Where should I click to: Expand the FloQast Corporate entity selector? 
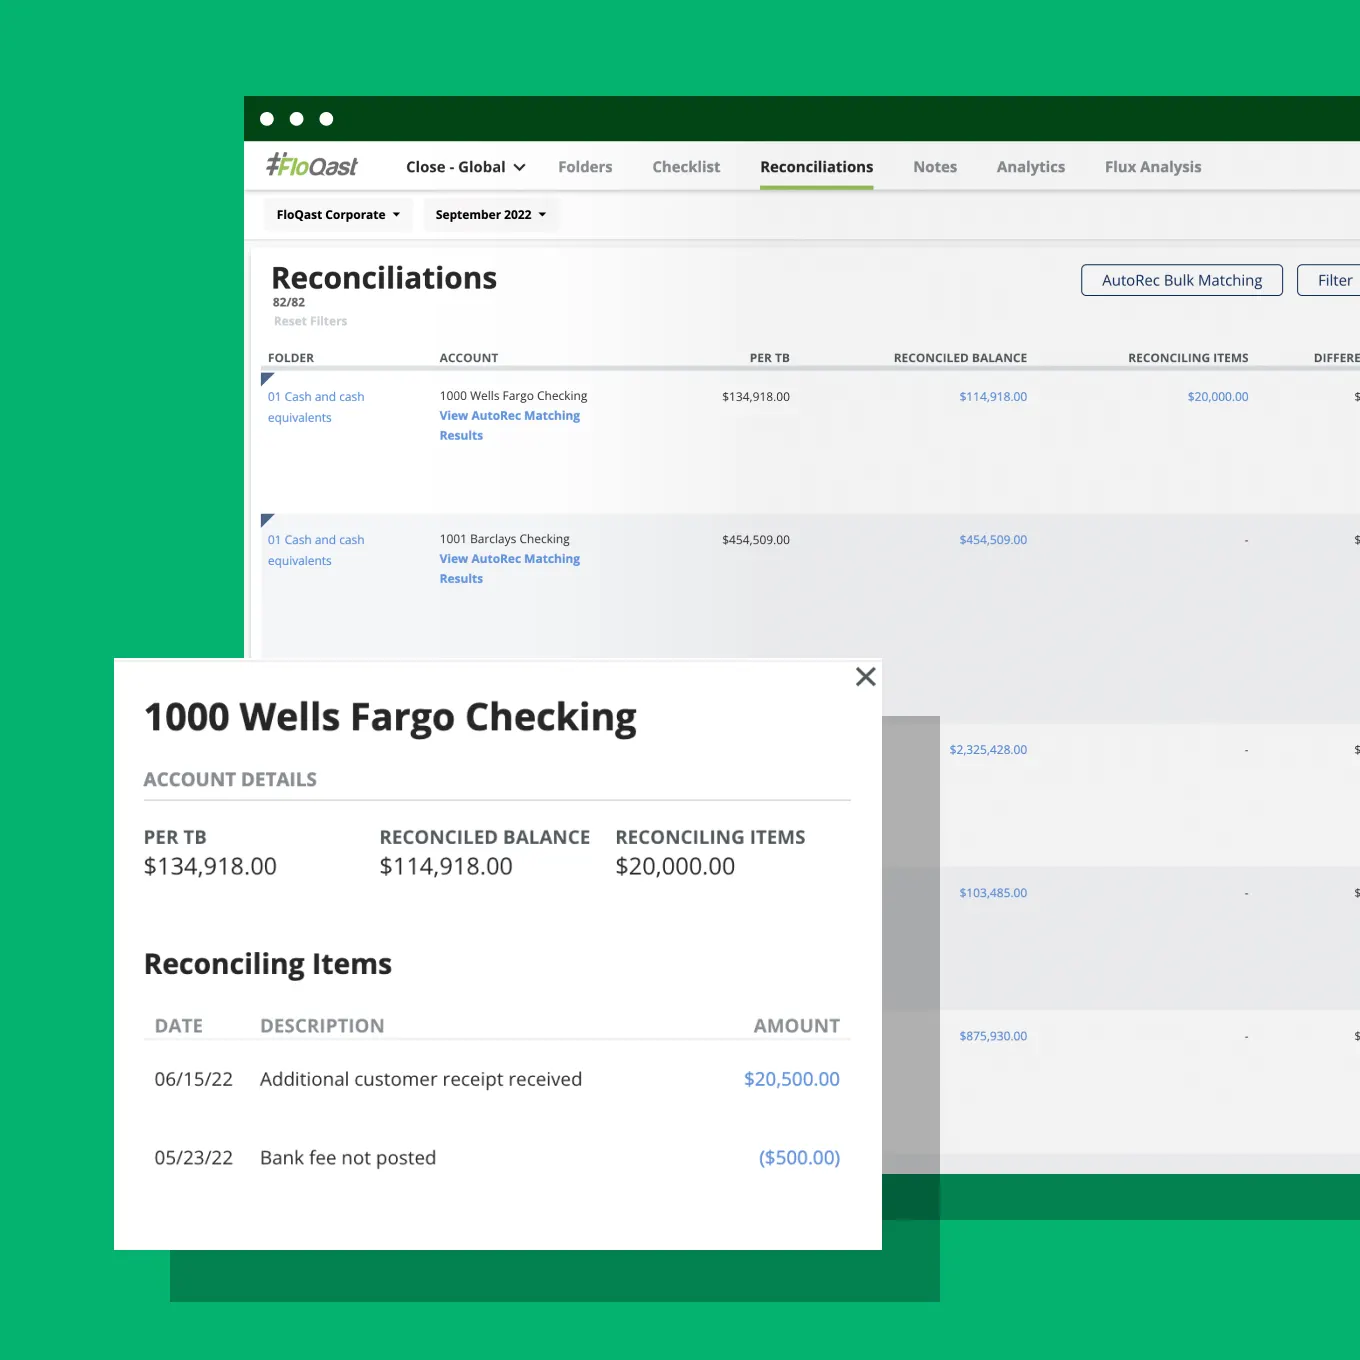click(338, 215)
